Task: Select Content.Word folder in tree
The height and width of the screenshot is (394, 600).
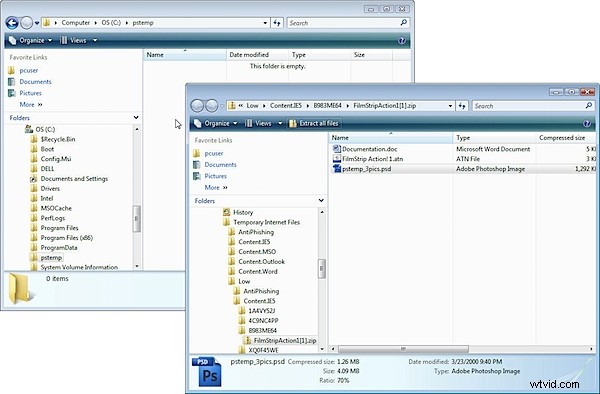Action: (258, 272)
